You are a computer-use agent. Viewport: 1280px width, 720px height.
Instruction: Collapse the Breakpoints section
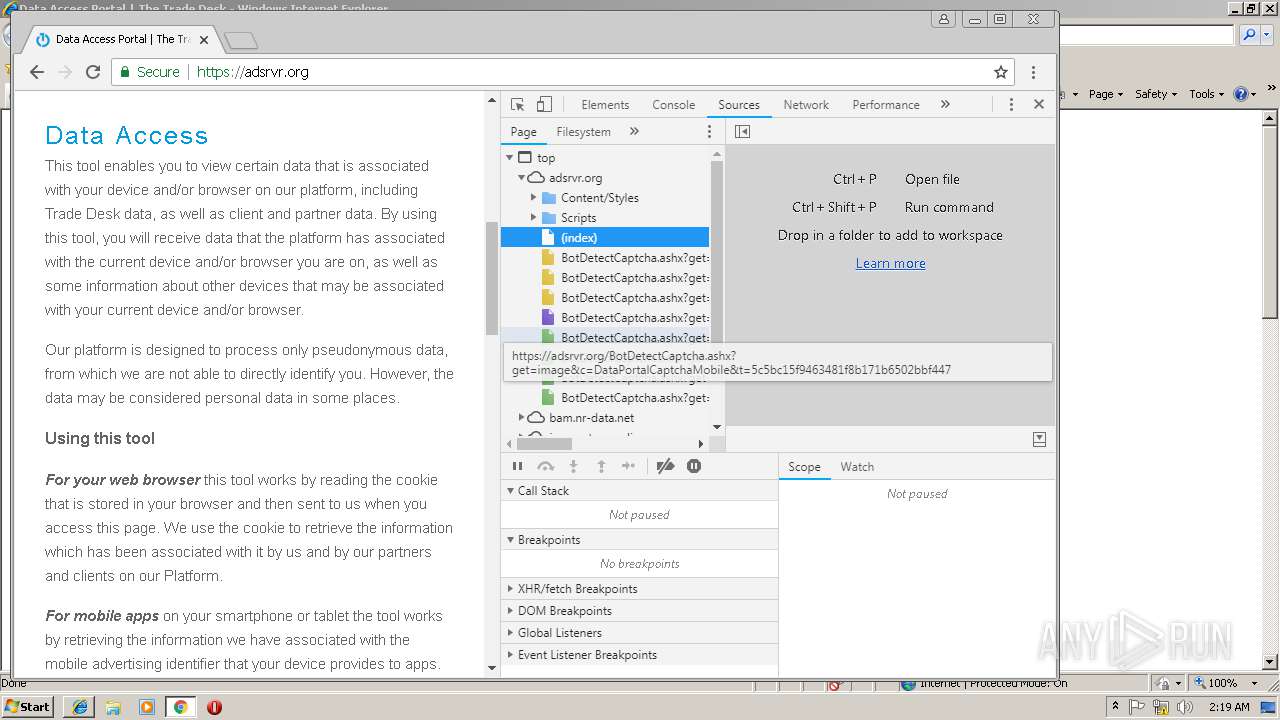pos(640,539)
